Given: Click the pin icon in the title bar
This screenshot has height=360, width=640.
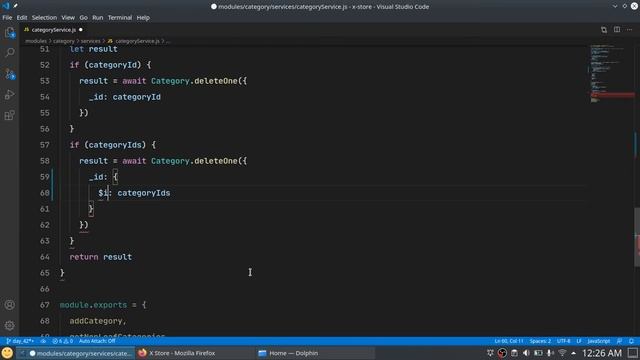Looking at the screenshot, I should coord(16,6).
